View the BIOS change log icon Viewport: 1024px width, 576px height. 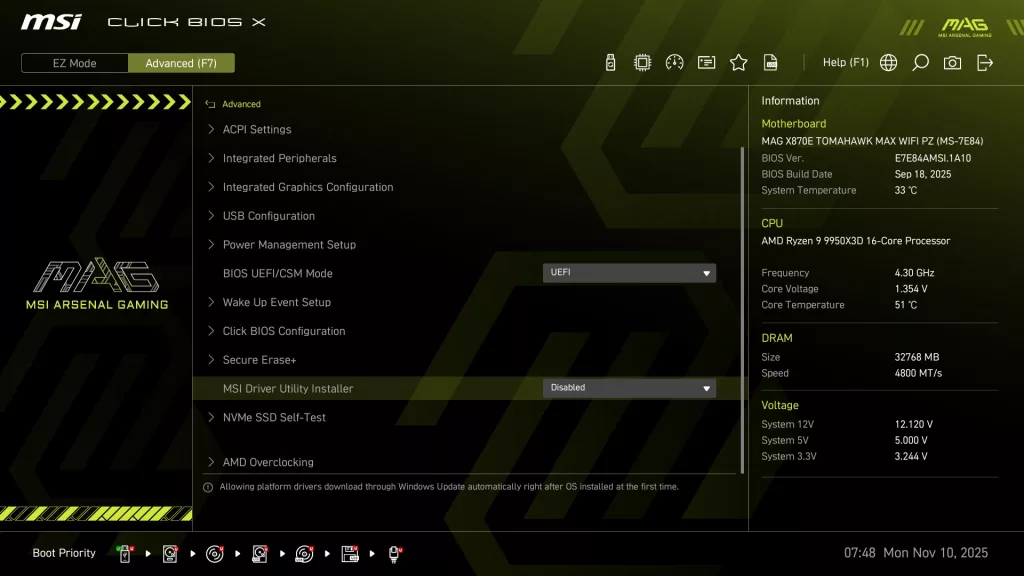(770, 62)
